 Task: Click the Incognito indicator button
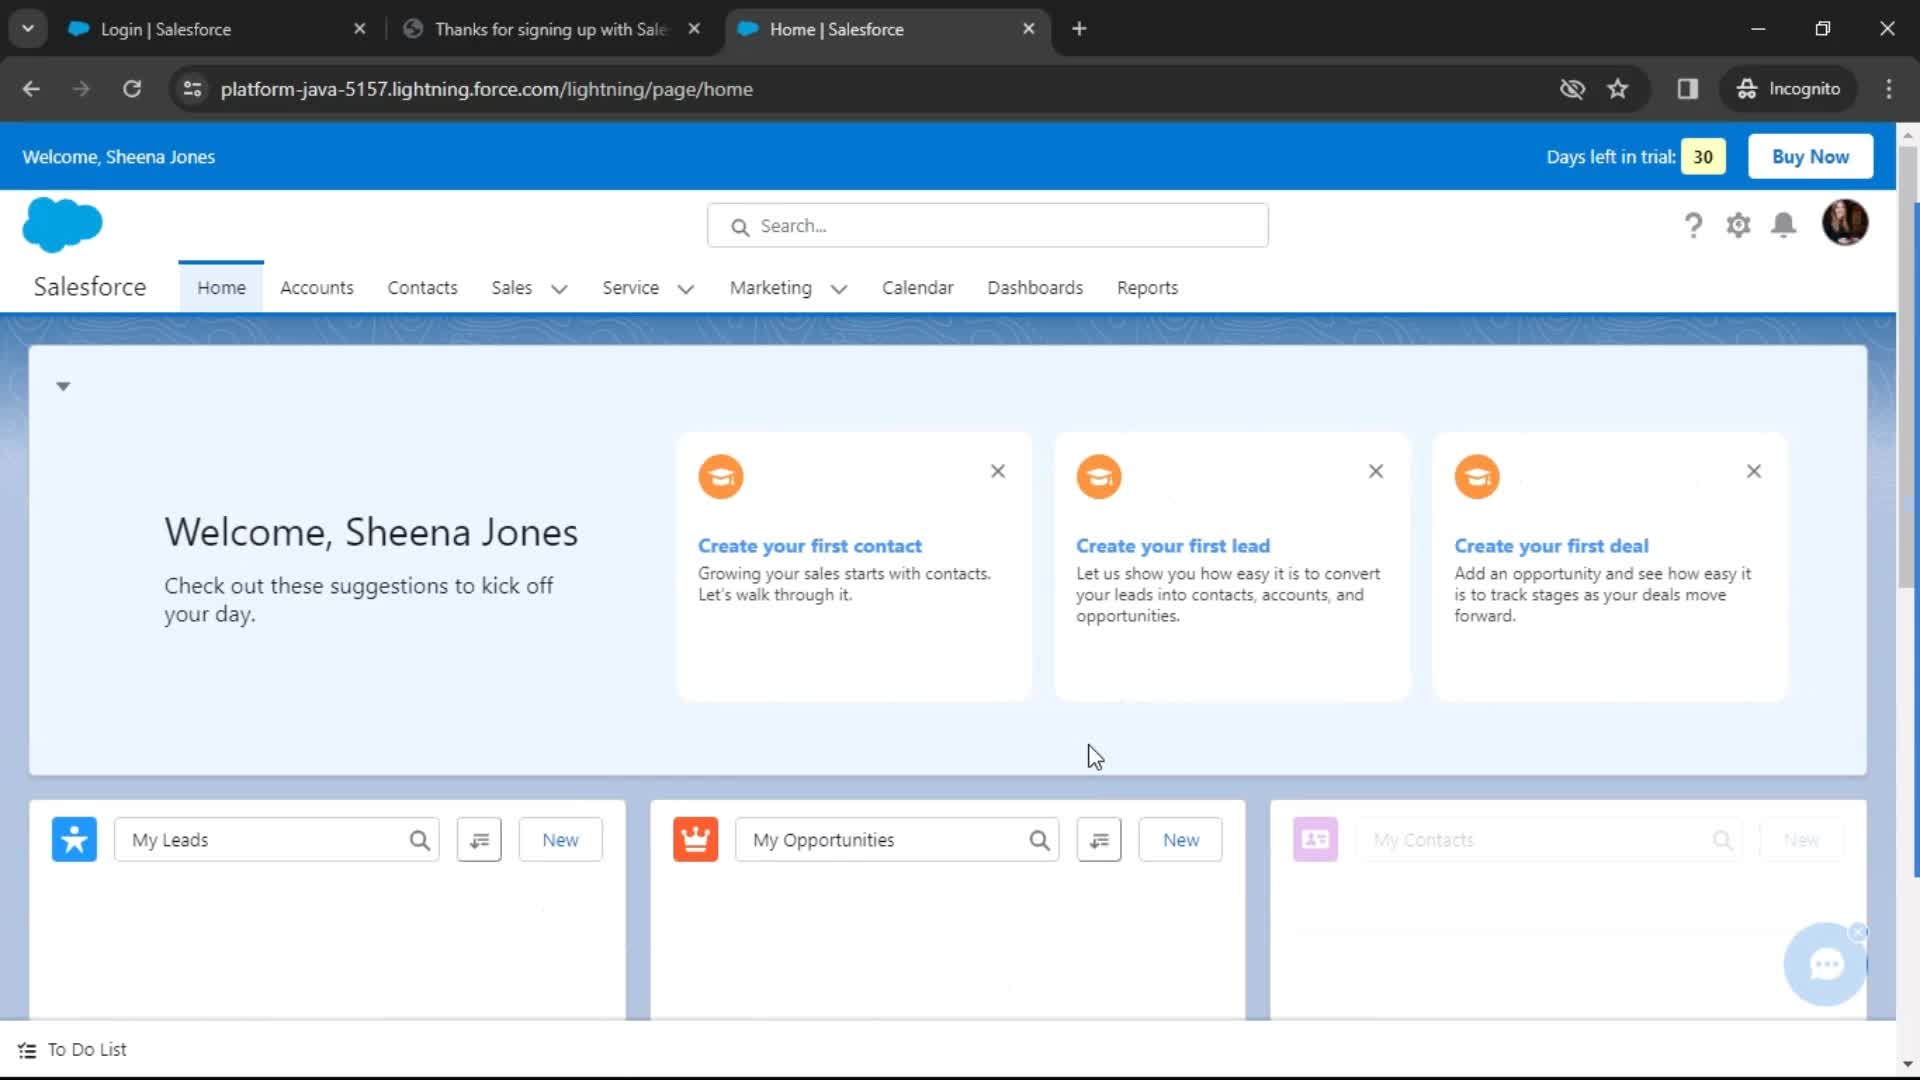click(x=1788, y=89)
